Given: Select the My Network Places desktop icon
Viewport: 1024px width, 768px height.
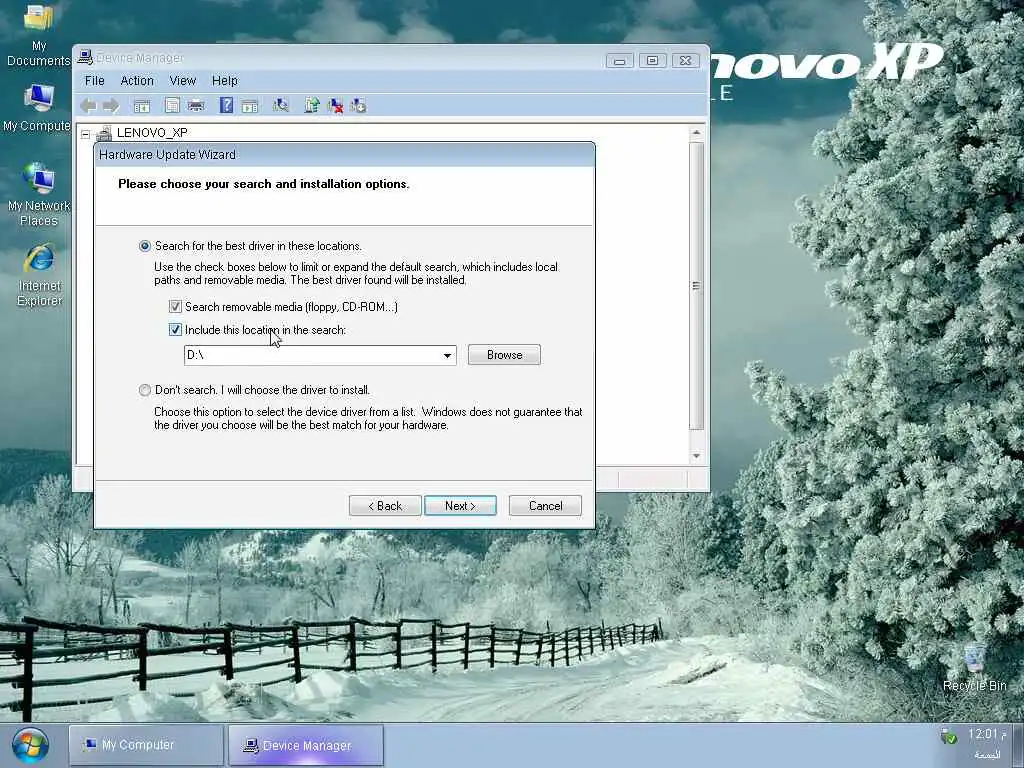Looking at the screenshot, I should (x=39, y=195).
